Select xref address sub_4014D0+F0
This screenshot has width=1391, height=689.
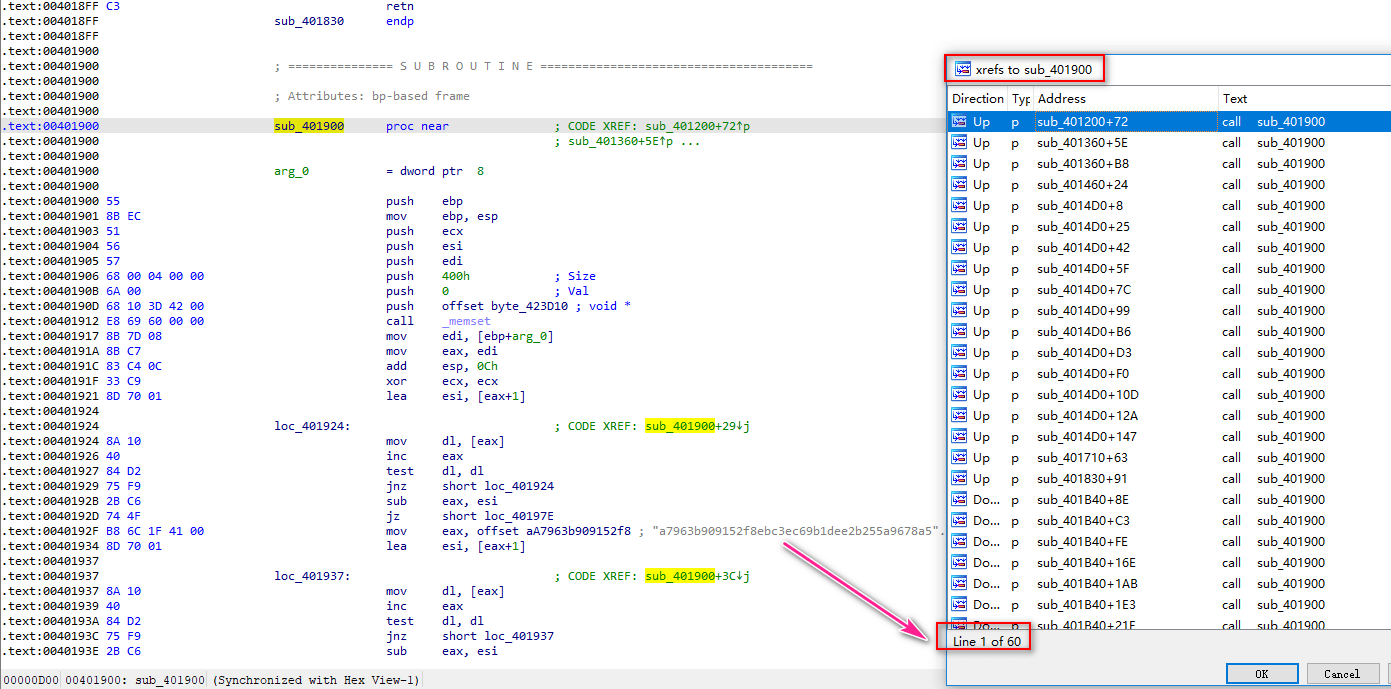click(1083, 373)
